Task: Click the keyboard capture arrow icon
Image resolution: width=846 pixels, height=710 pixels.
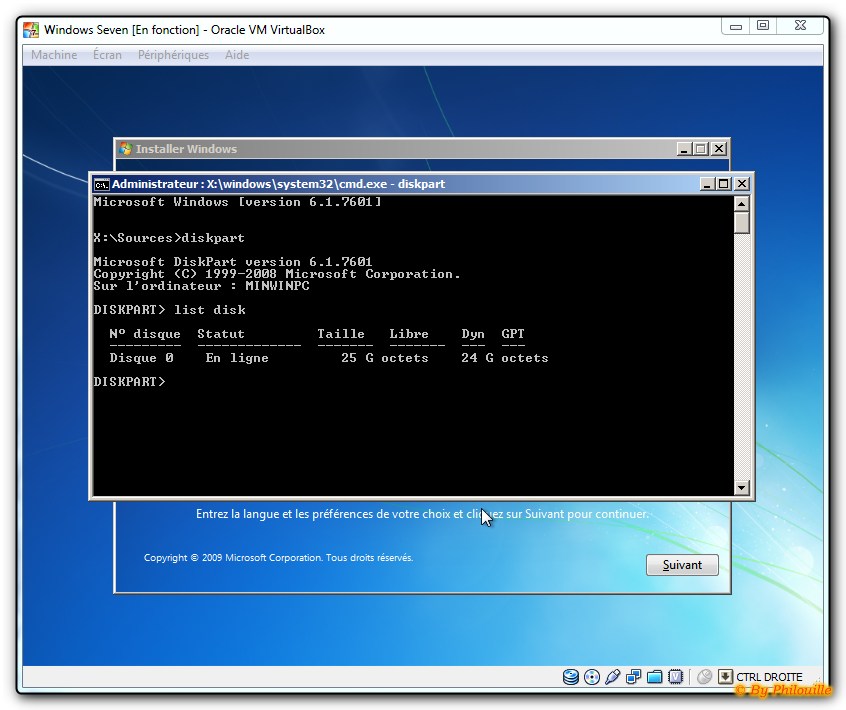Action: (x=725, y=677)
